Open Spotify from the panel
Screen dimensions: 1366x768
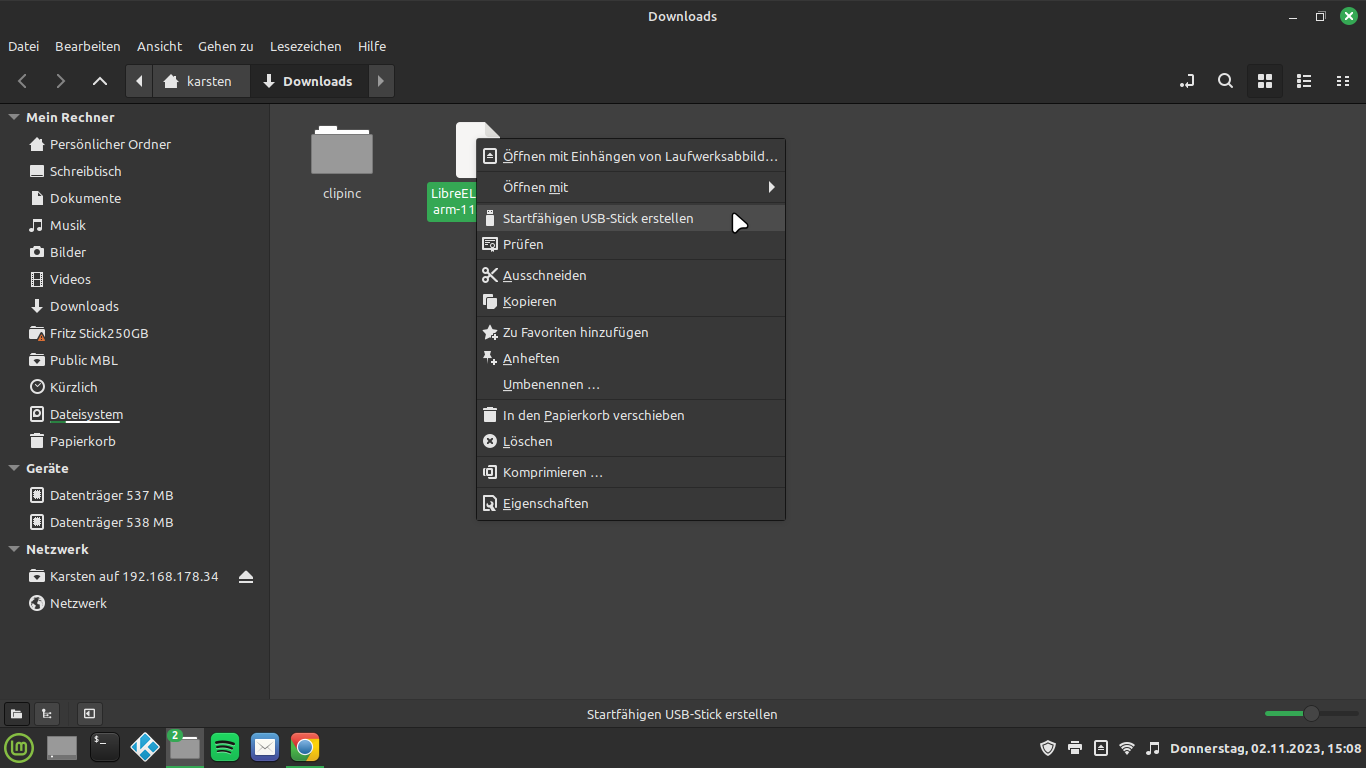225,747
